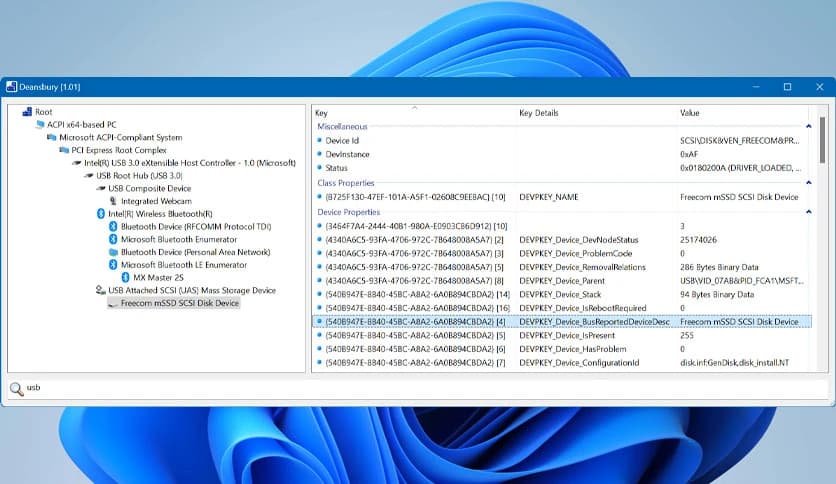Select the DEVPKEY_Device_HasProblem row
836x484 pixels.
click(x=561, y=349)
